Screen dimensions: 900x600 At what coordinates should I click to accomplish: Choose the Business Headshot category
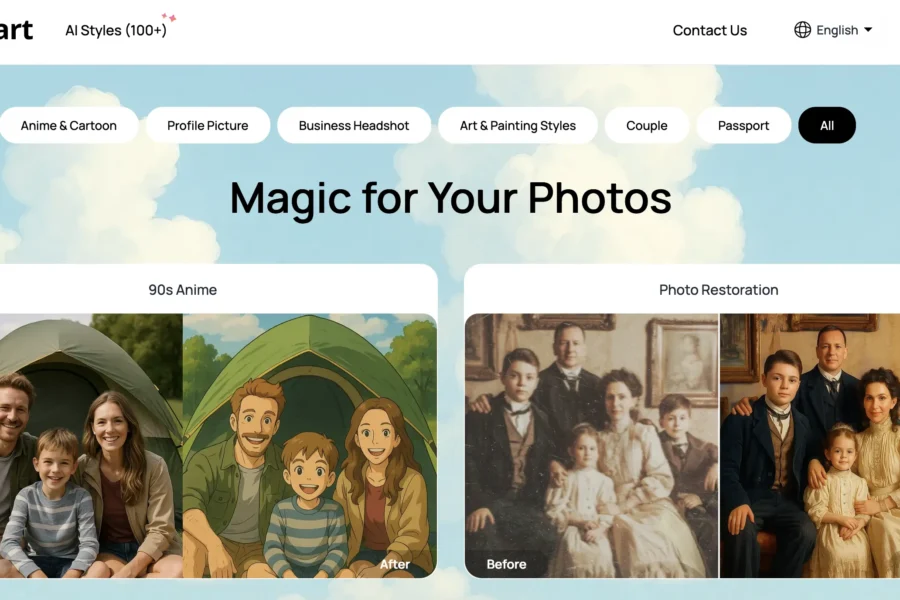(354, 125)
